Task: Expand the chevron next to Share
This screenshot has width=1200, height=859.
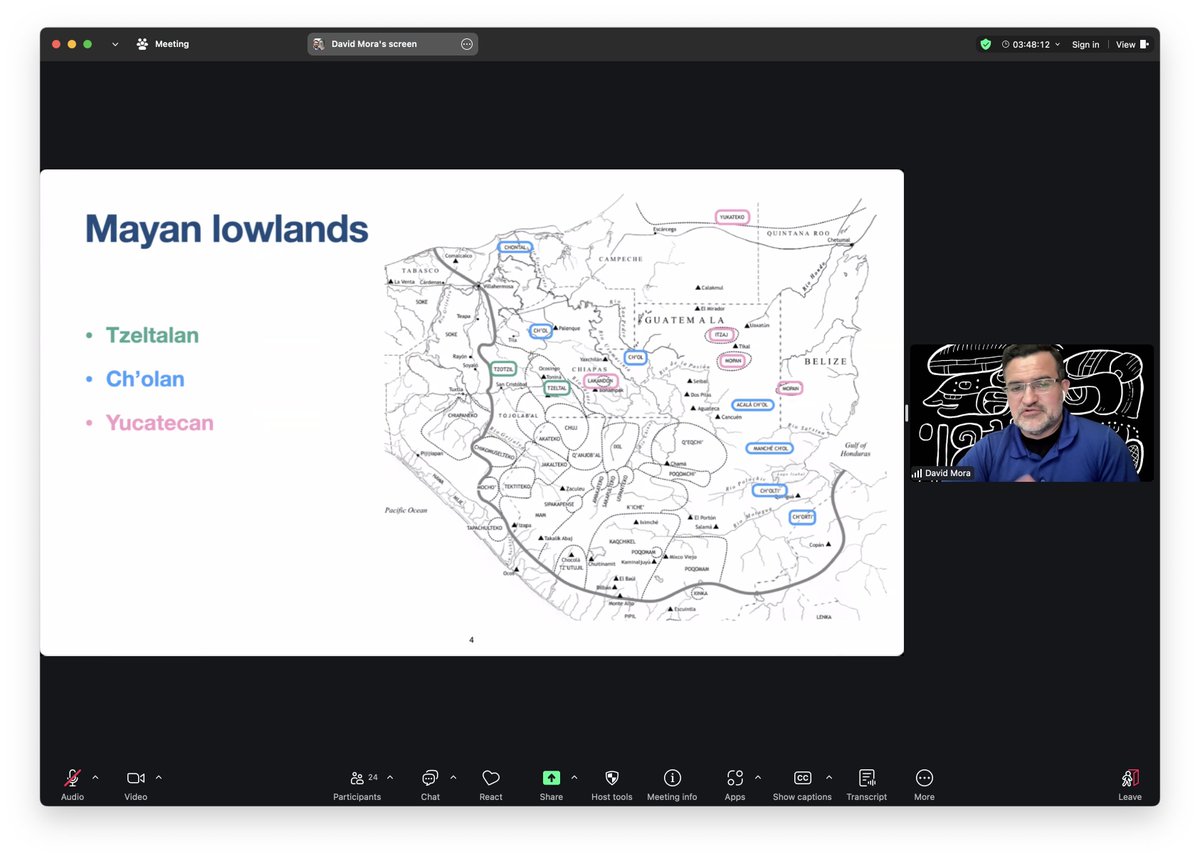Action: (574, 777)
